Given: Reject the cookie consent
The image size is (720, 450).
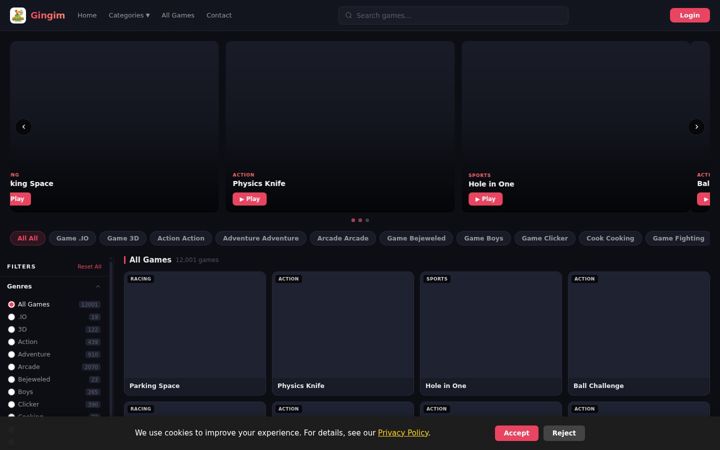Looking at the screenshot, I should tap(564, 433).
